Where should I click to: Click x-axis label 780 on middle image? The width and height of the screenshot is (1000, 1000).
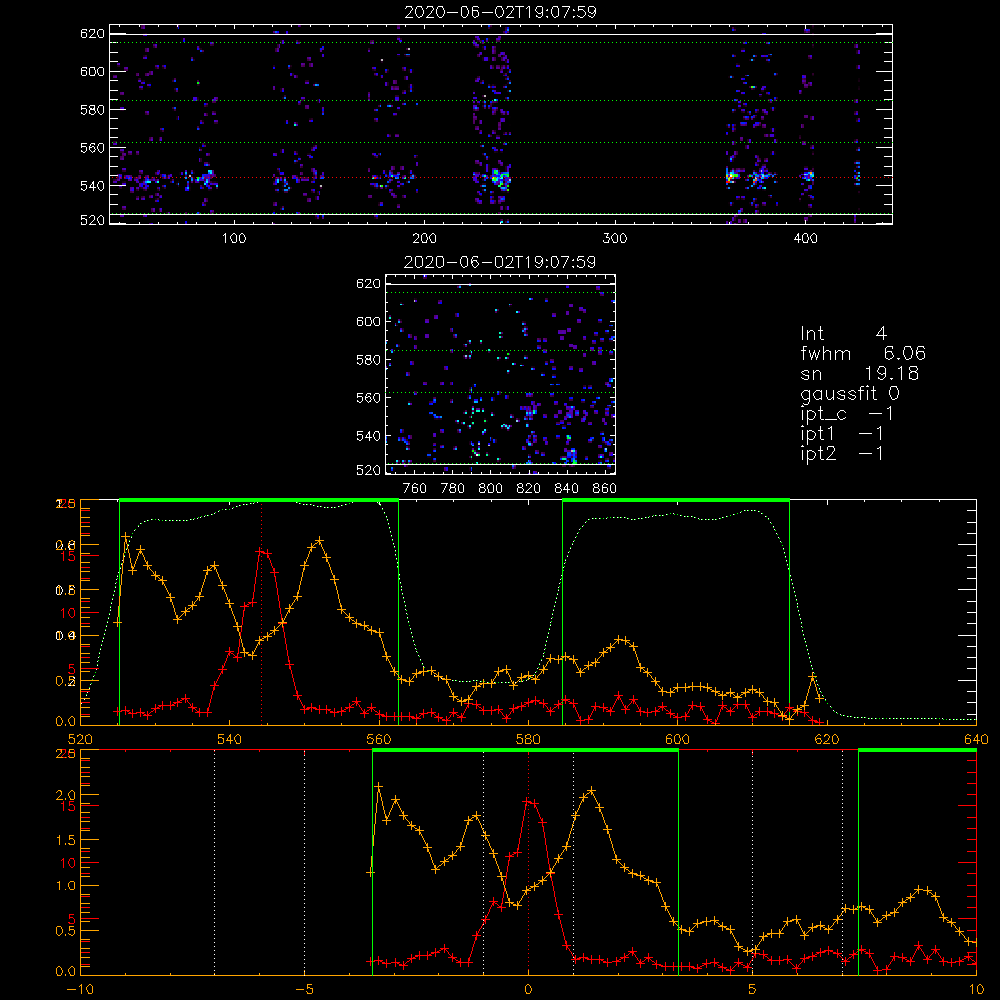[453, 489]
